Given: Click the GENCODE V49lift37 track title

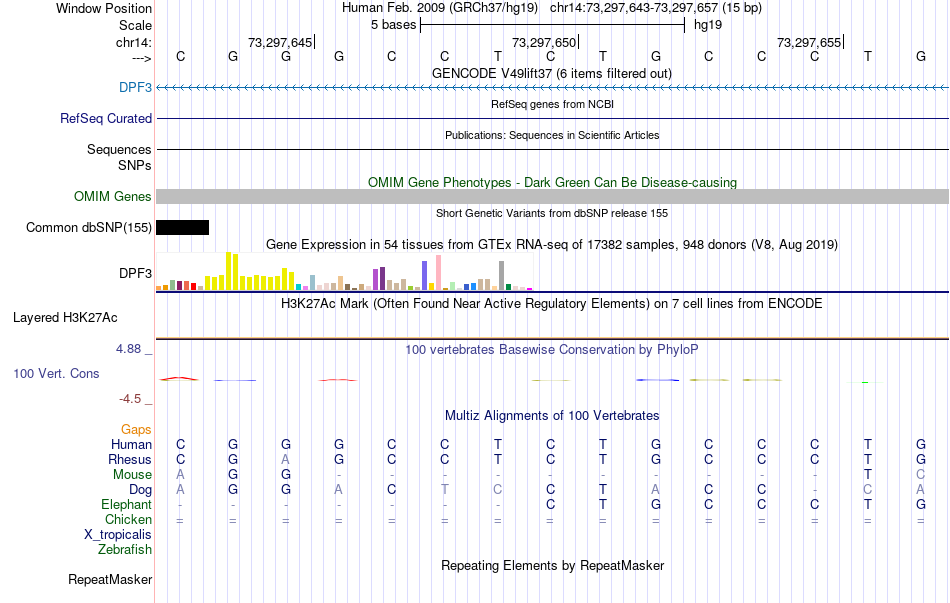Looking at the screenshot, I should [552, 73].
